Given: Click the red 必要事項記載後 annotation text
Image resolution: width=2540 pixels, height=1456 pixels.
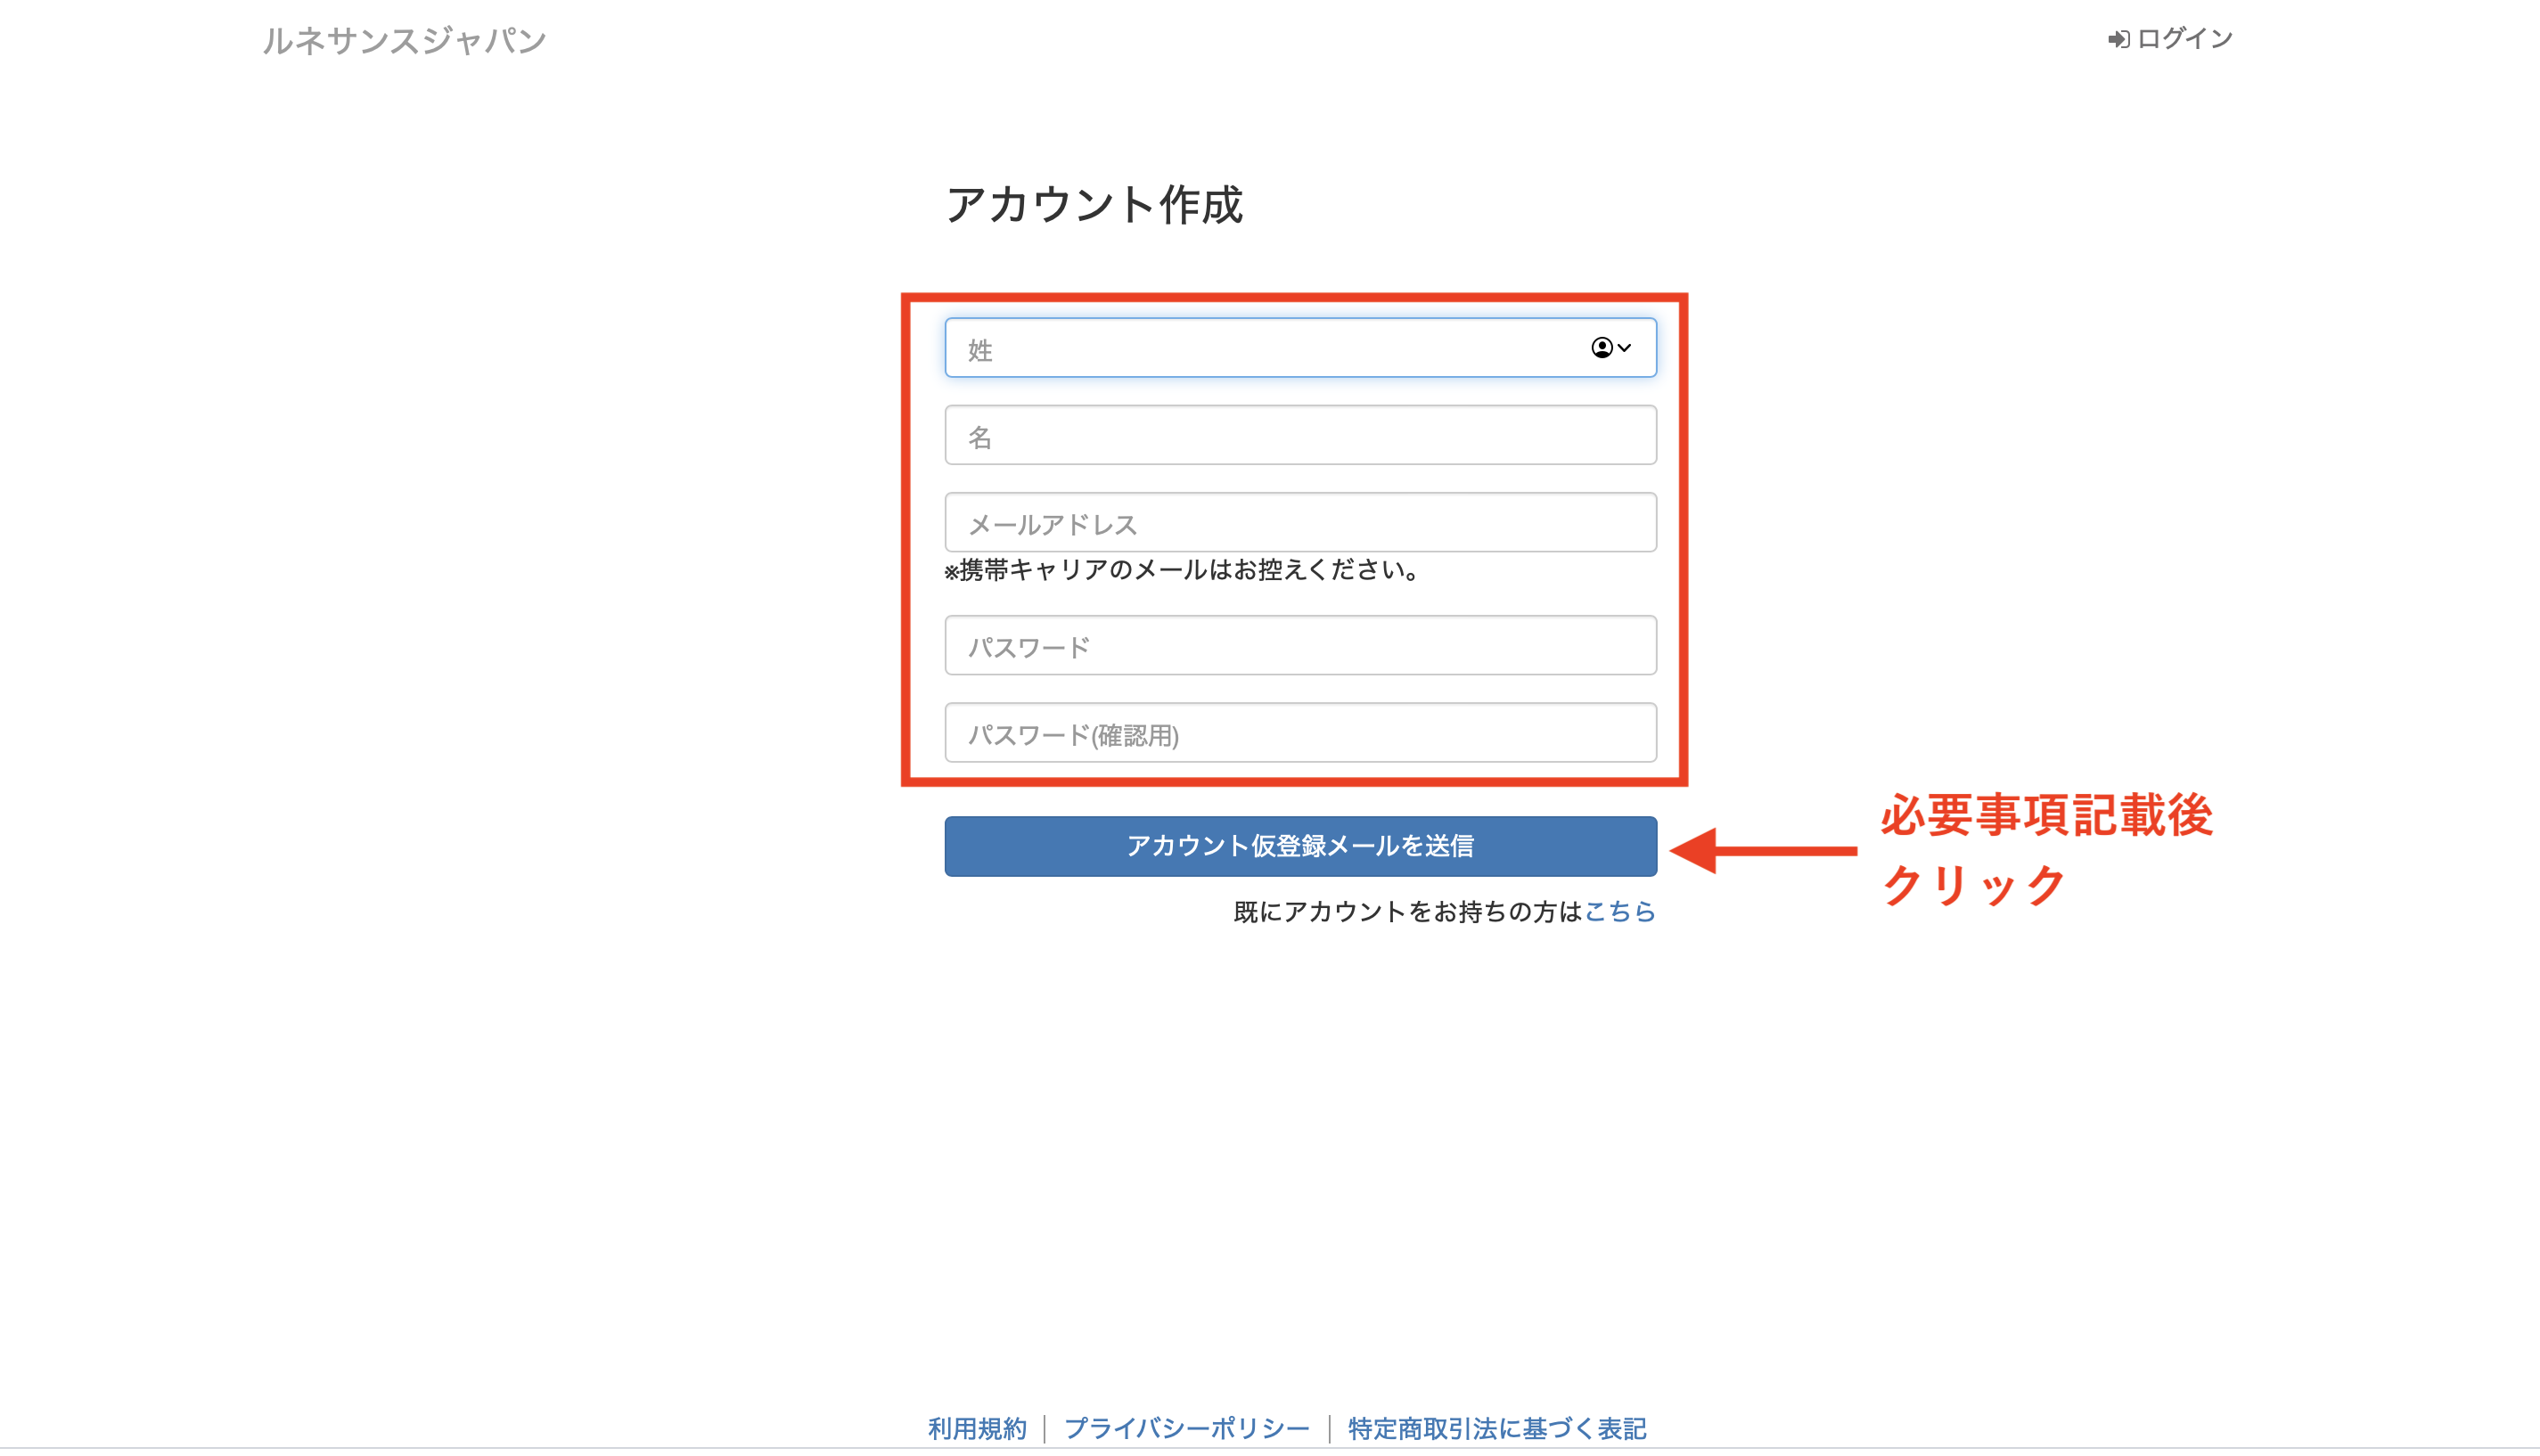Looking at the screenshot, I should pos(2046,816).
